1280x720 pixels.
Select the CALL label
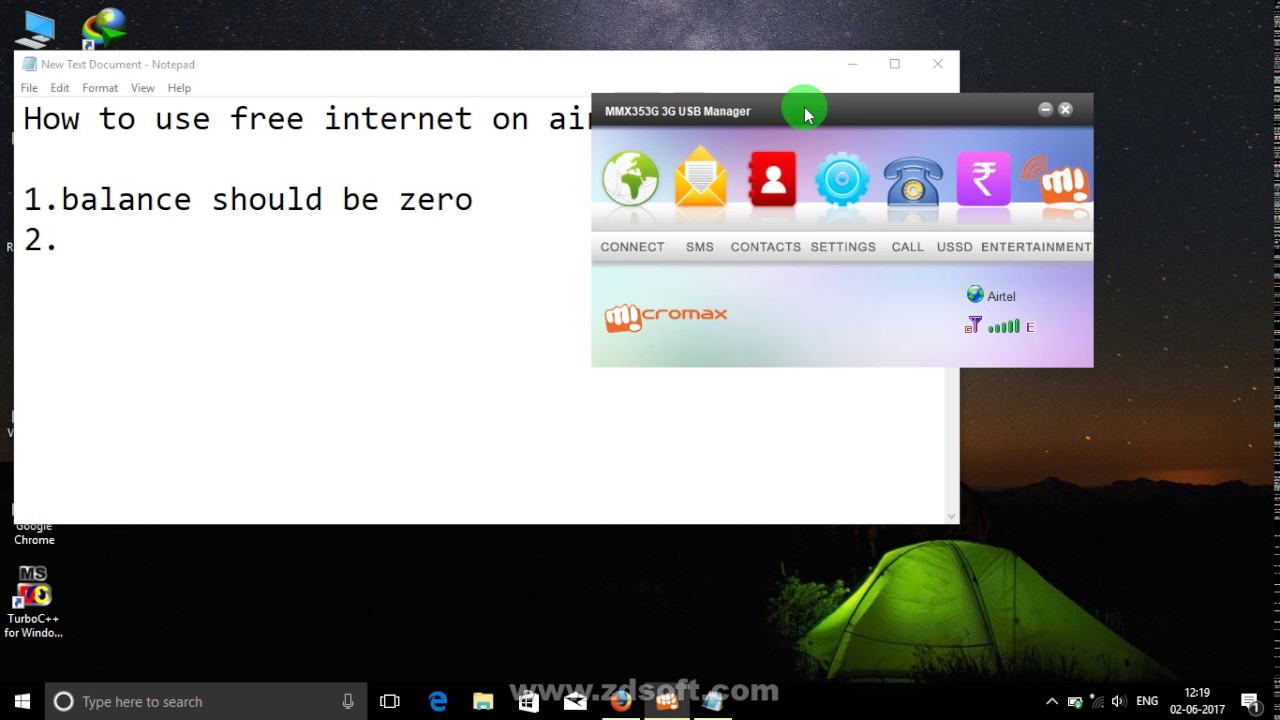[908, 247]
